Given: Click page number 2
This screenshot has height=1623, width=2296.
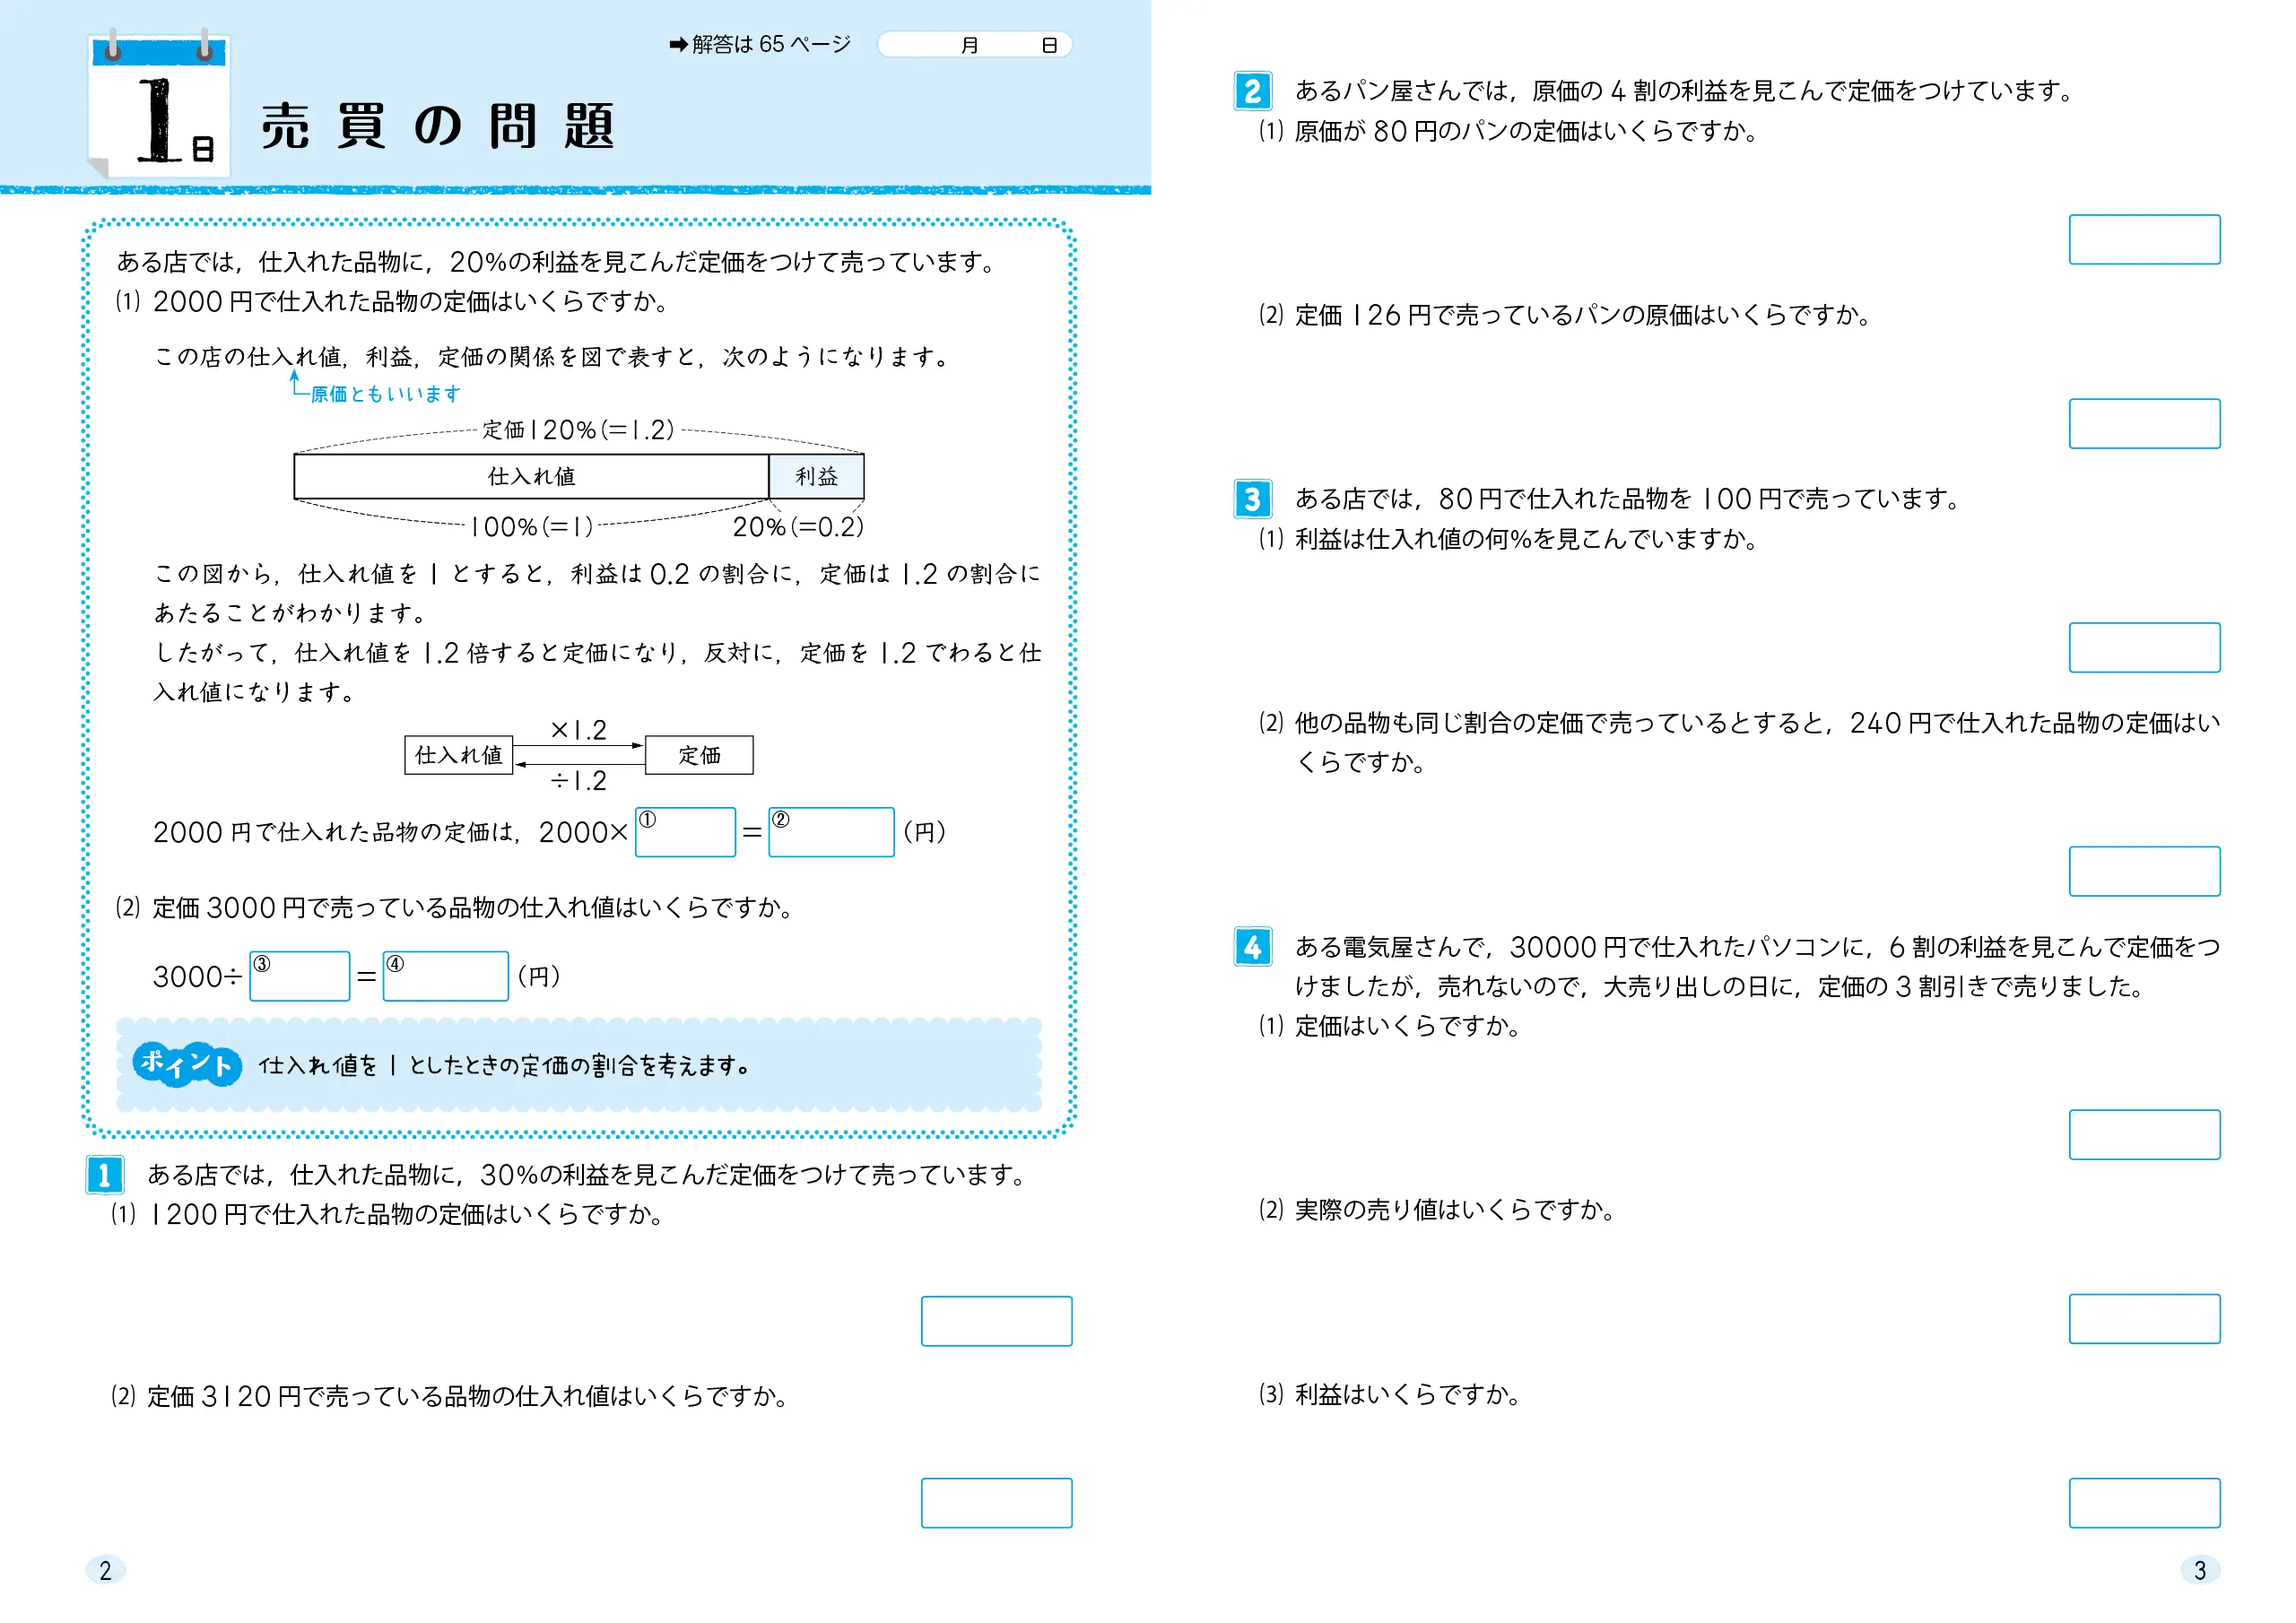Looking at the screenshot, I should [105, 1571].
